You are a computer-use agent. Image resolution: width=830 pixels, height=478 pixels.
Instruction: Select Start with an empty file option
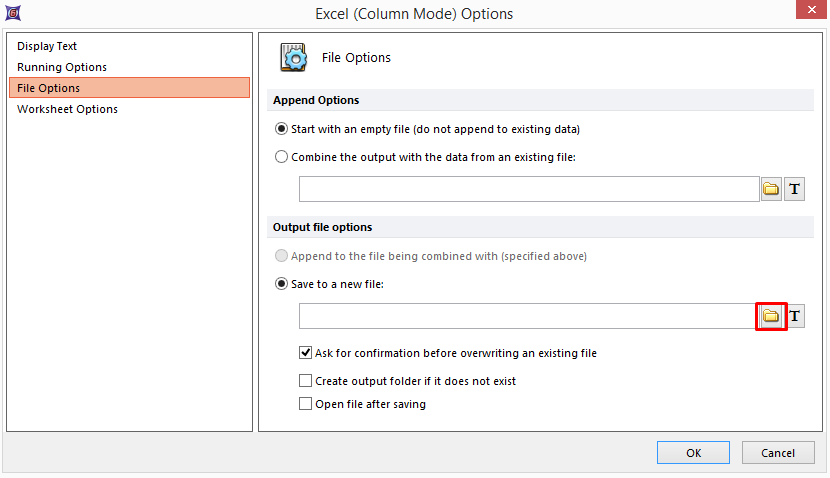click(x=282, y=129)
